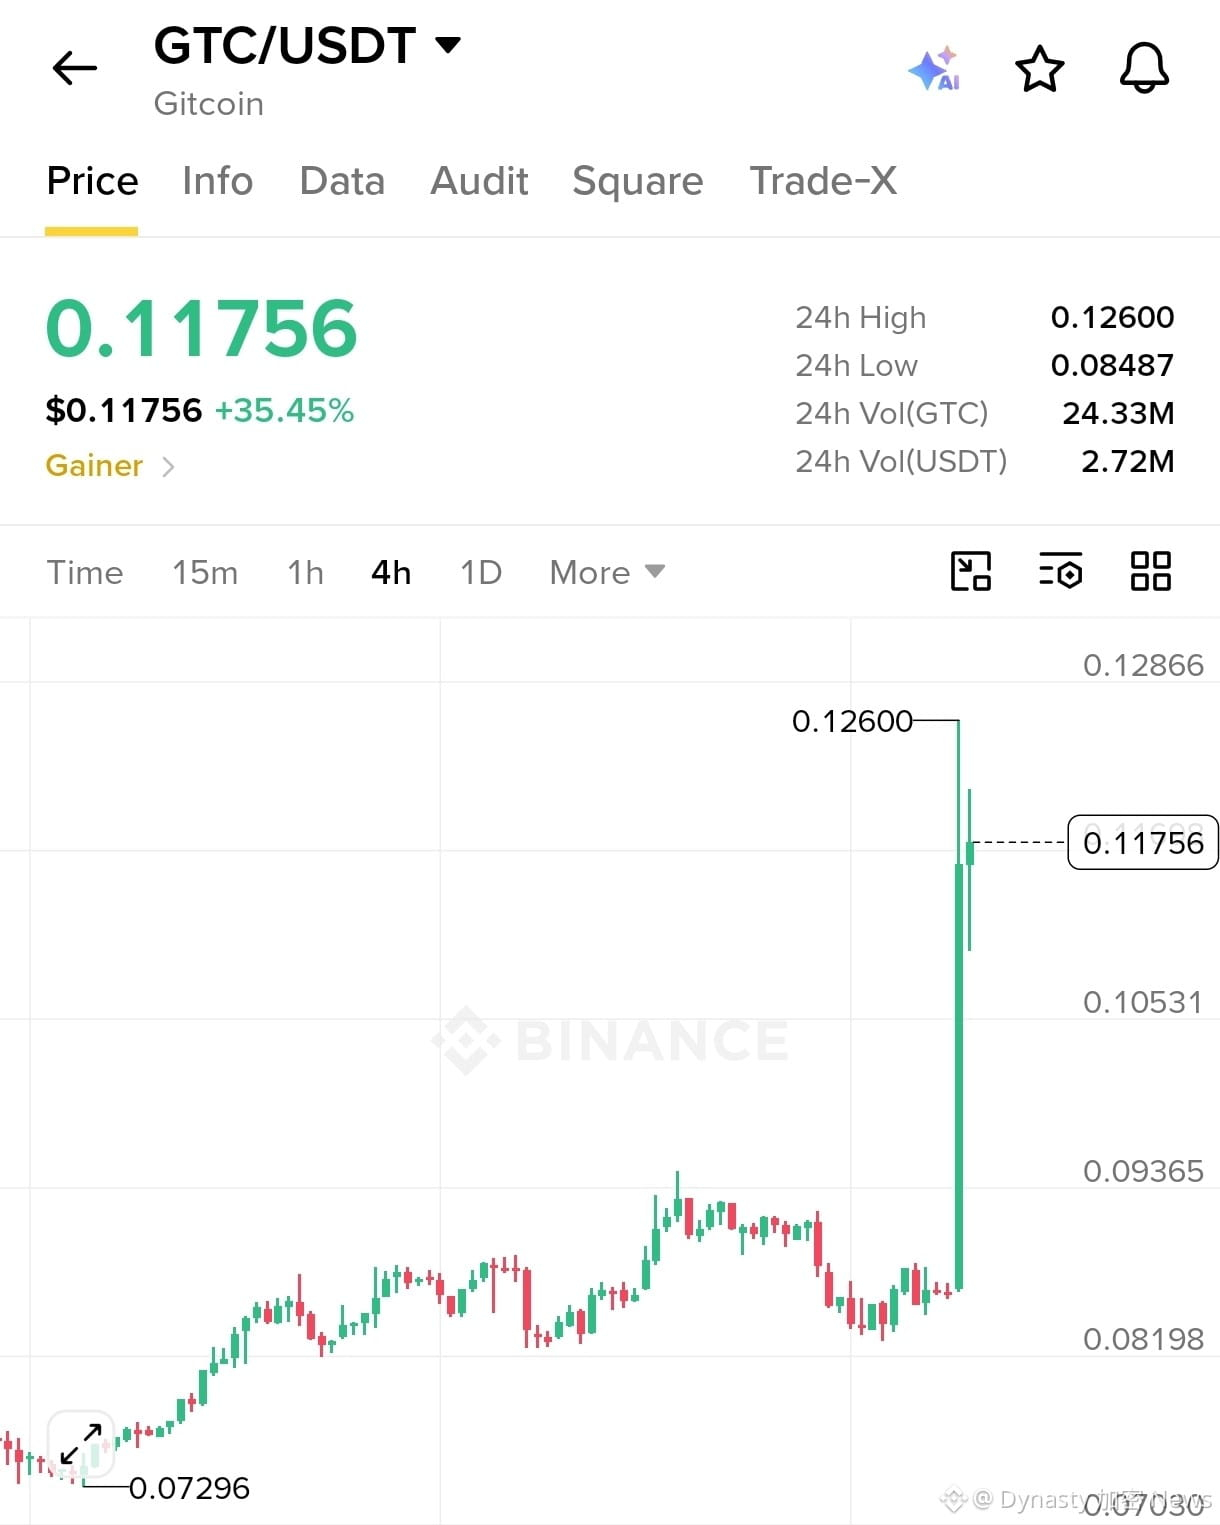Expand chart to fullscreen with arrows icon

[x=81, y=1444]
